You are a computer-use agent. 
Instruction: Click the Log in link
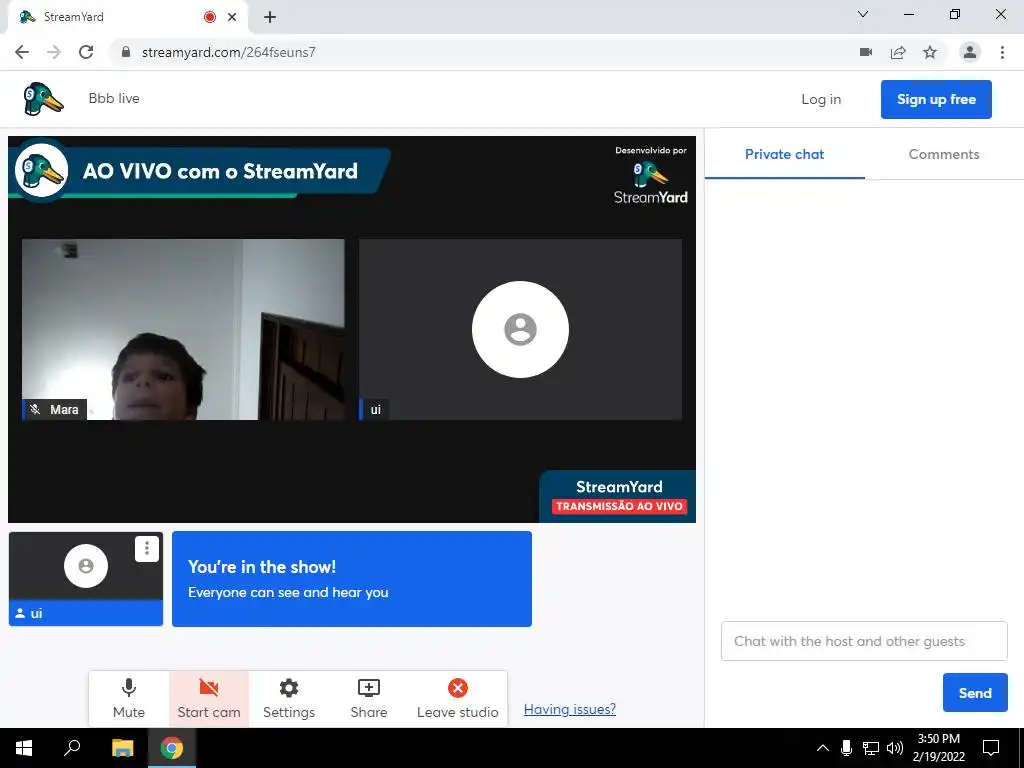(x=821, y=99)
